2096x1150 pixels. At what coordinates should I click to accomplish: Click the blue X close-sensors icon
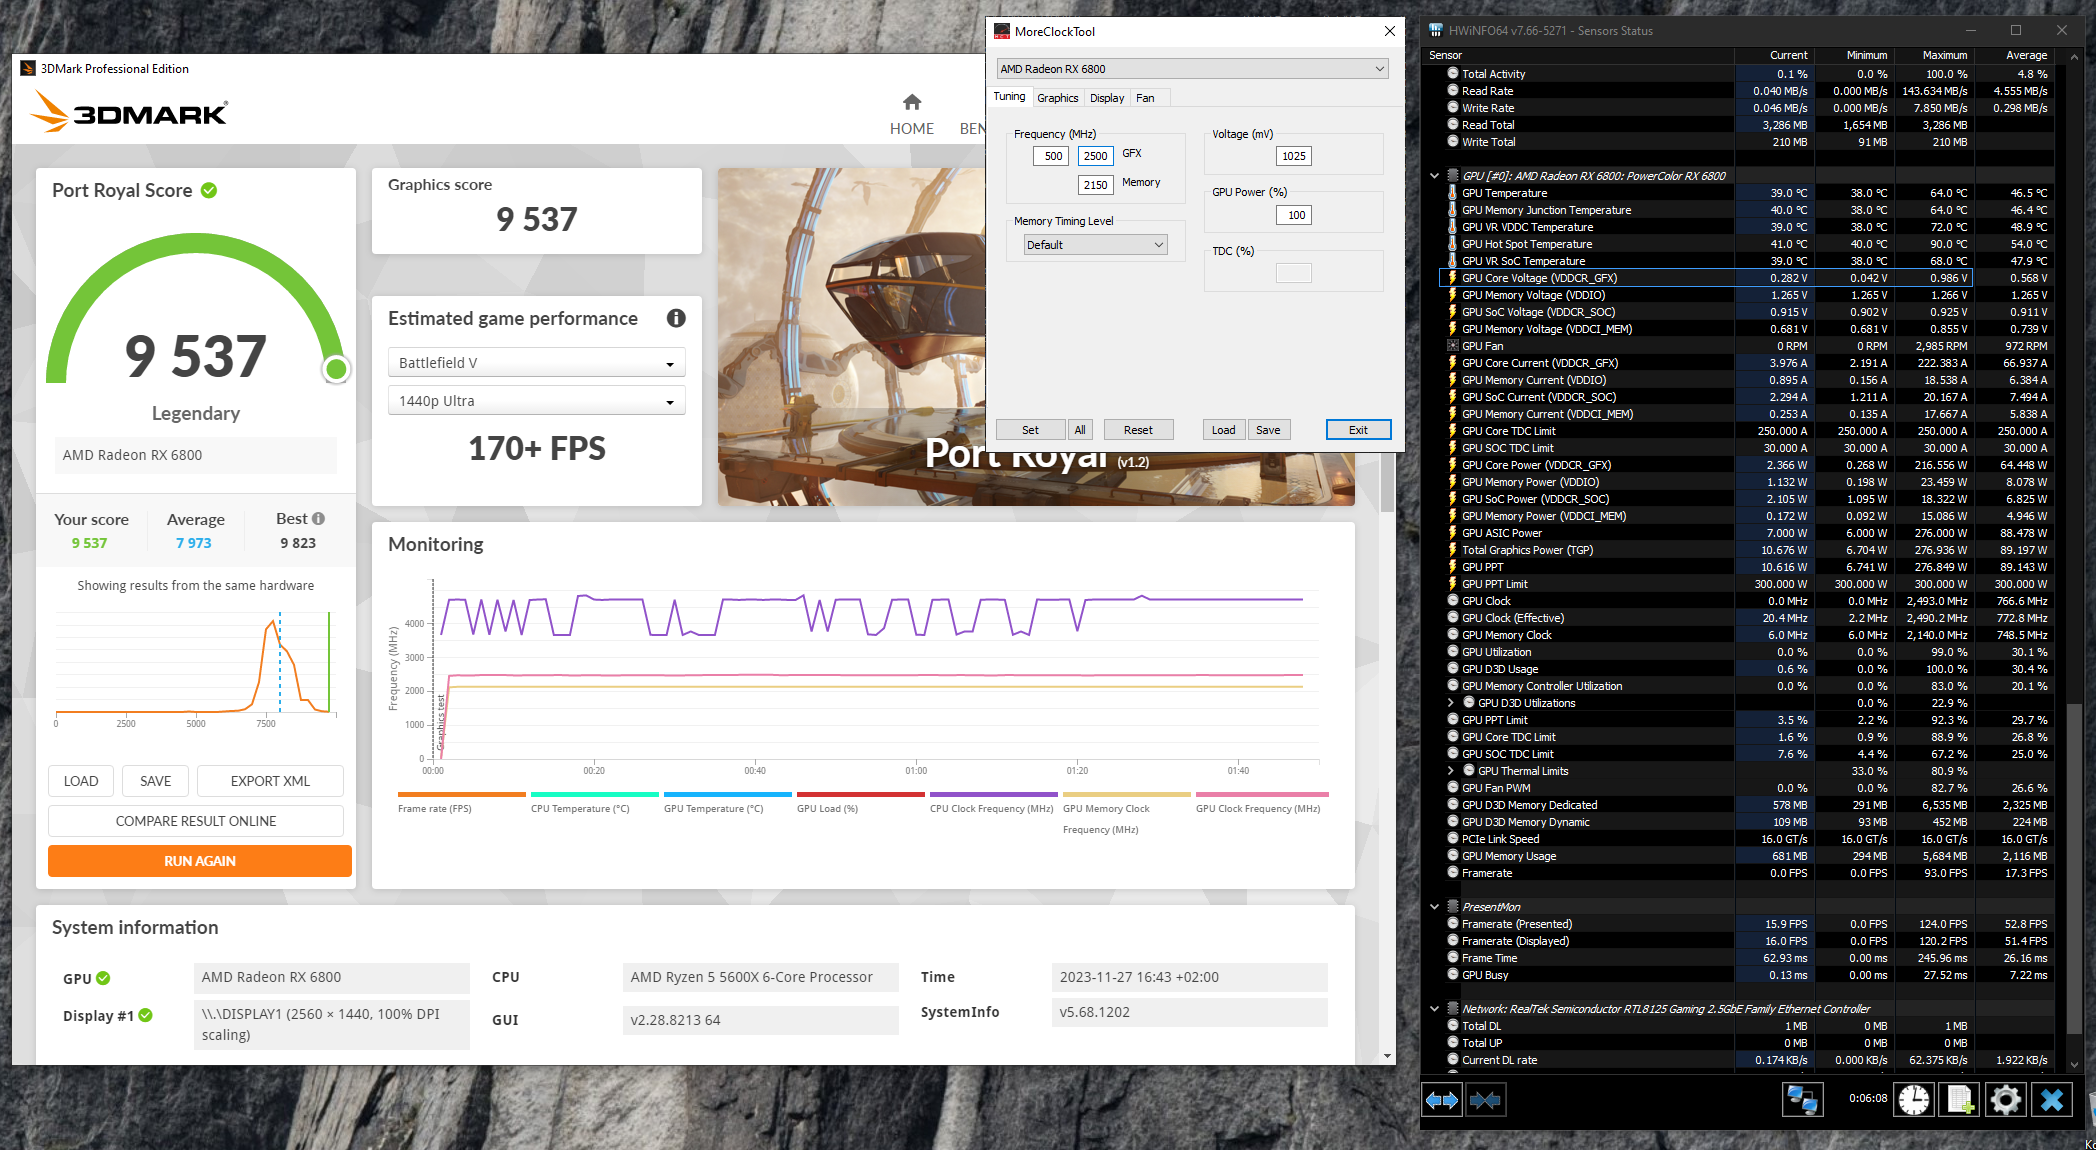[x=2052, y=1100]
